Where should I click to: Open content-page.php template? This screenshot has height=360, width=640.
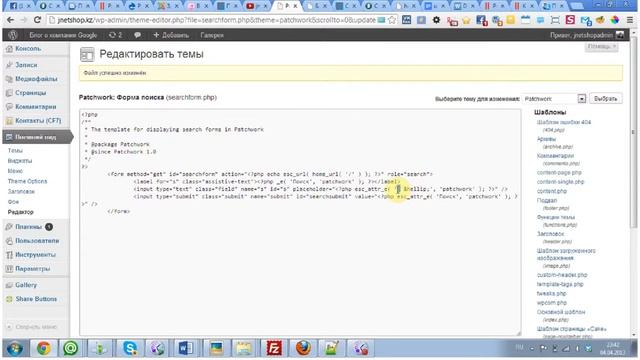559,173
